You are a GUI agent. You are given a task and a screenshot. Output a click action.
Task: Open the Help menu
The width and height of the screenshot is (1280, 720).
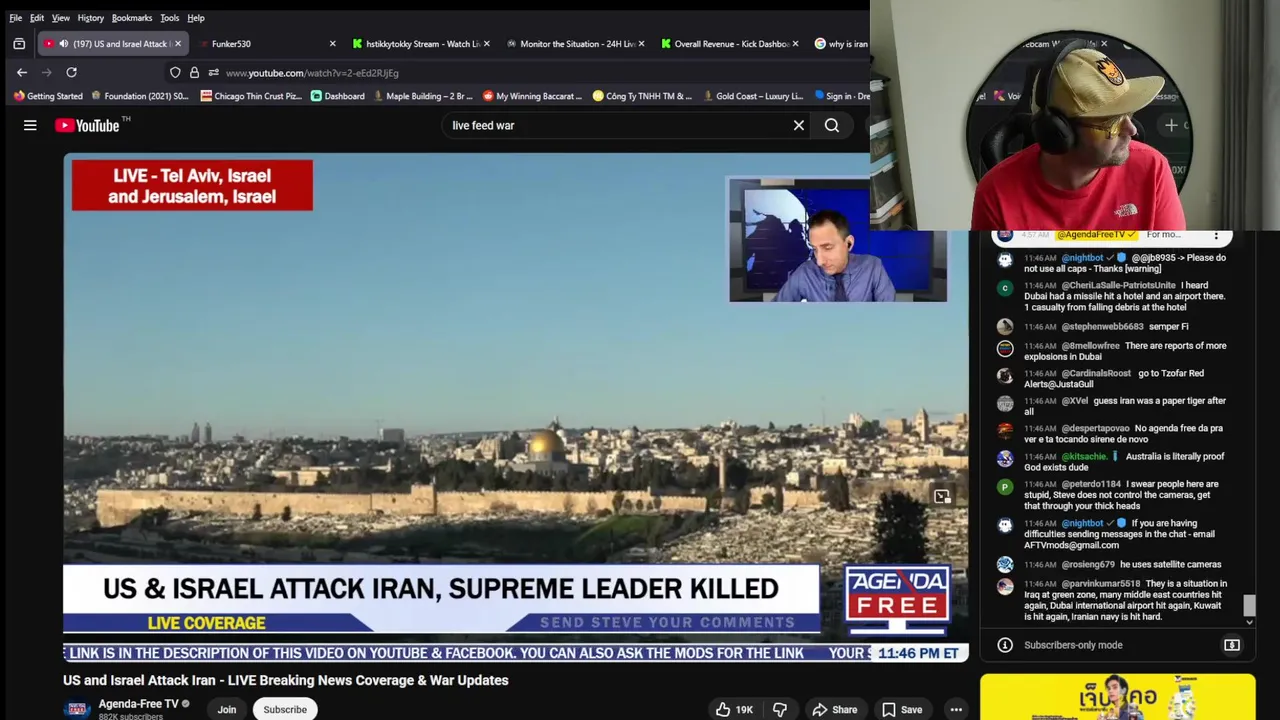196,18
